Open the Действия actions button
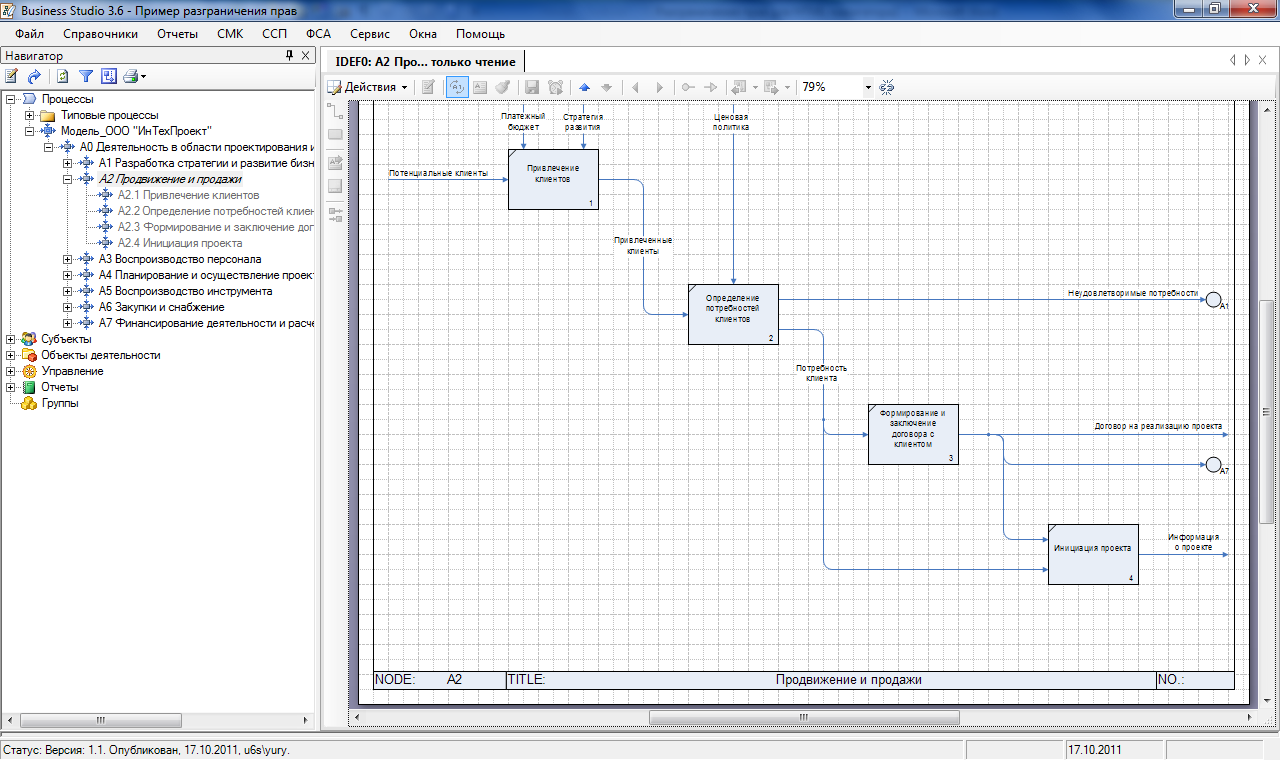This screenshot has height=760, width=1280. pos(368,87)
